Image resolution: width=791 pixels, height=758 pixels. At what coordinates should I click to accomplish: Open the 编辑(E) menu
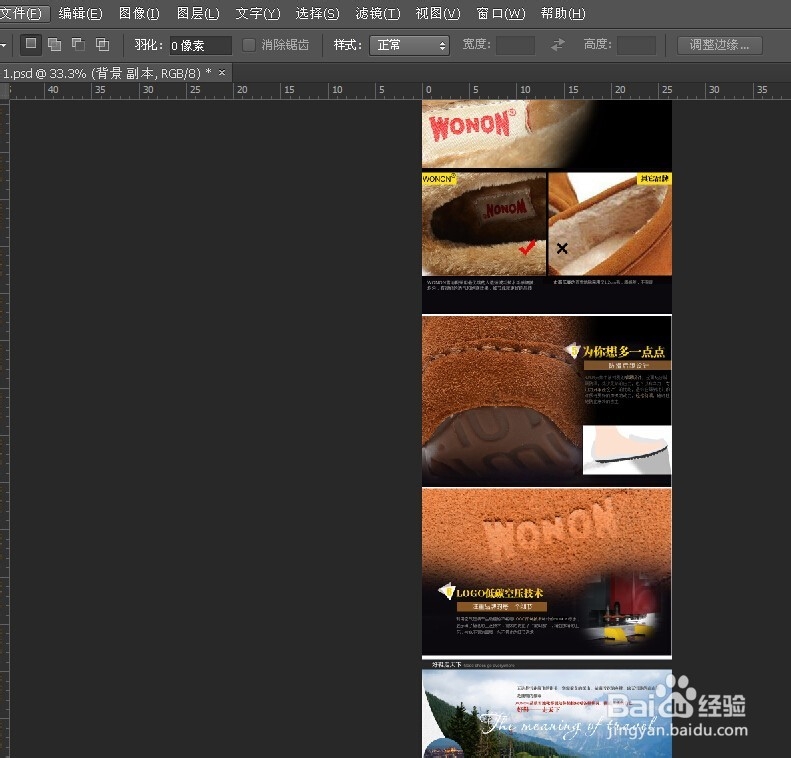(80, 13)
